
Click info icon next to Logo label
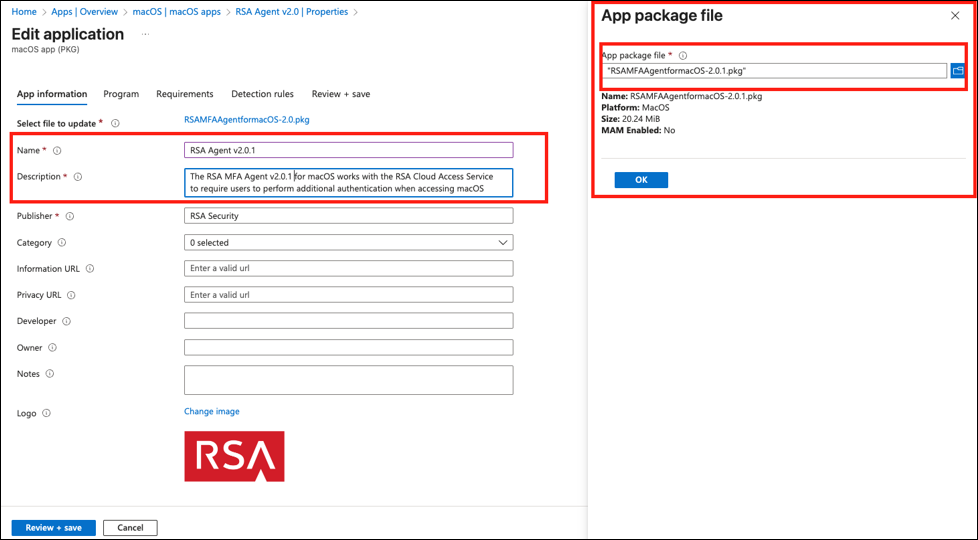click(46, 413)
